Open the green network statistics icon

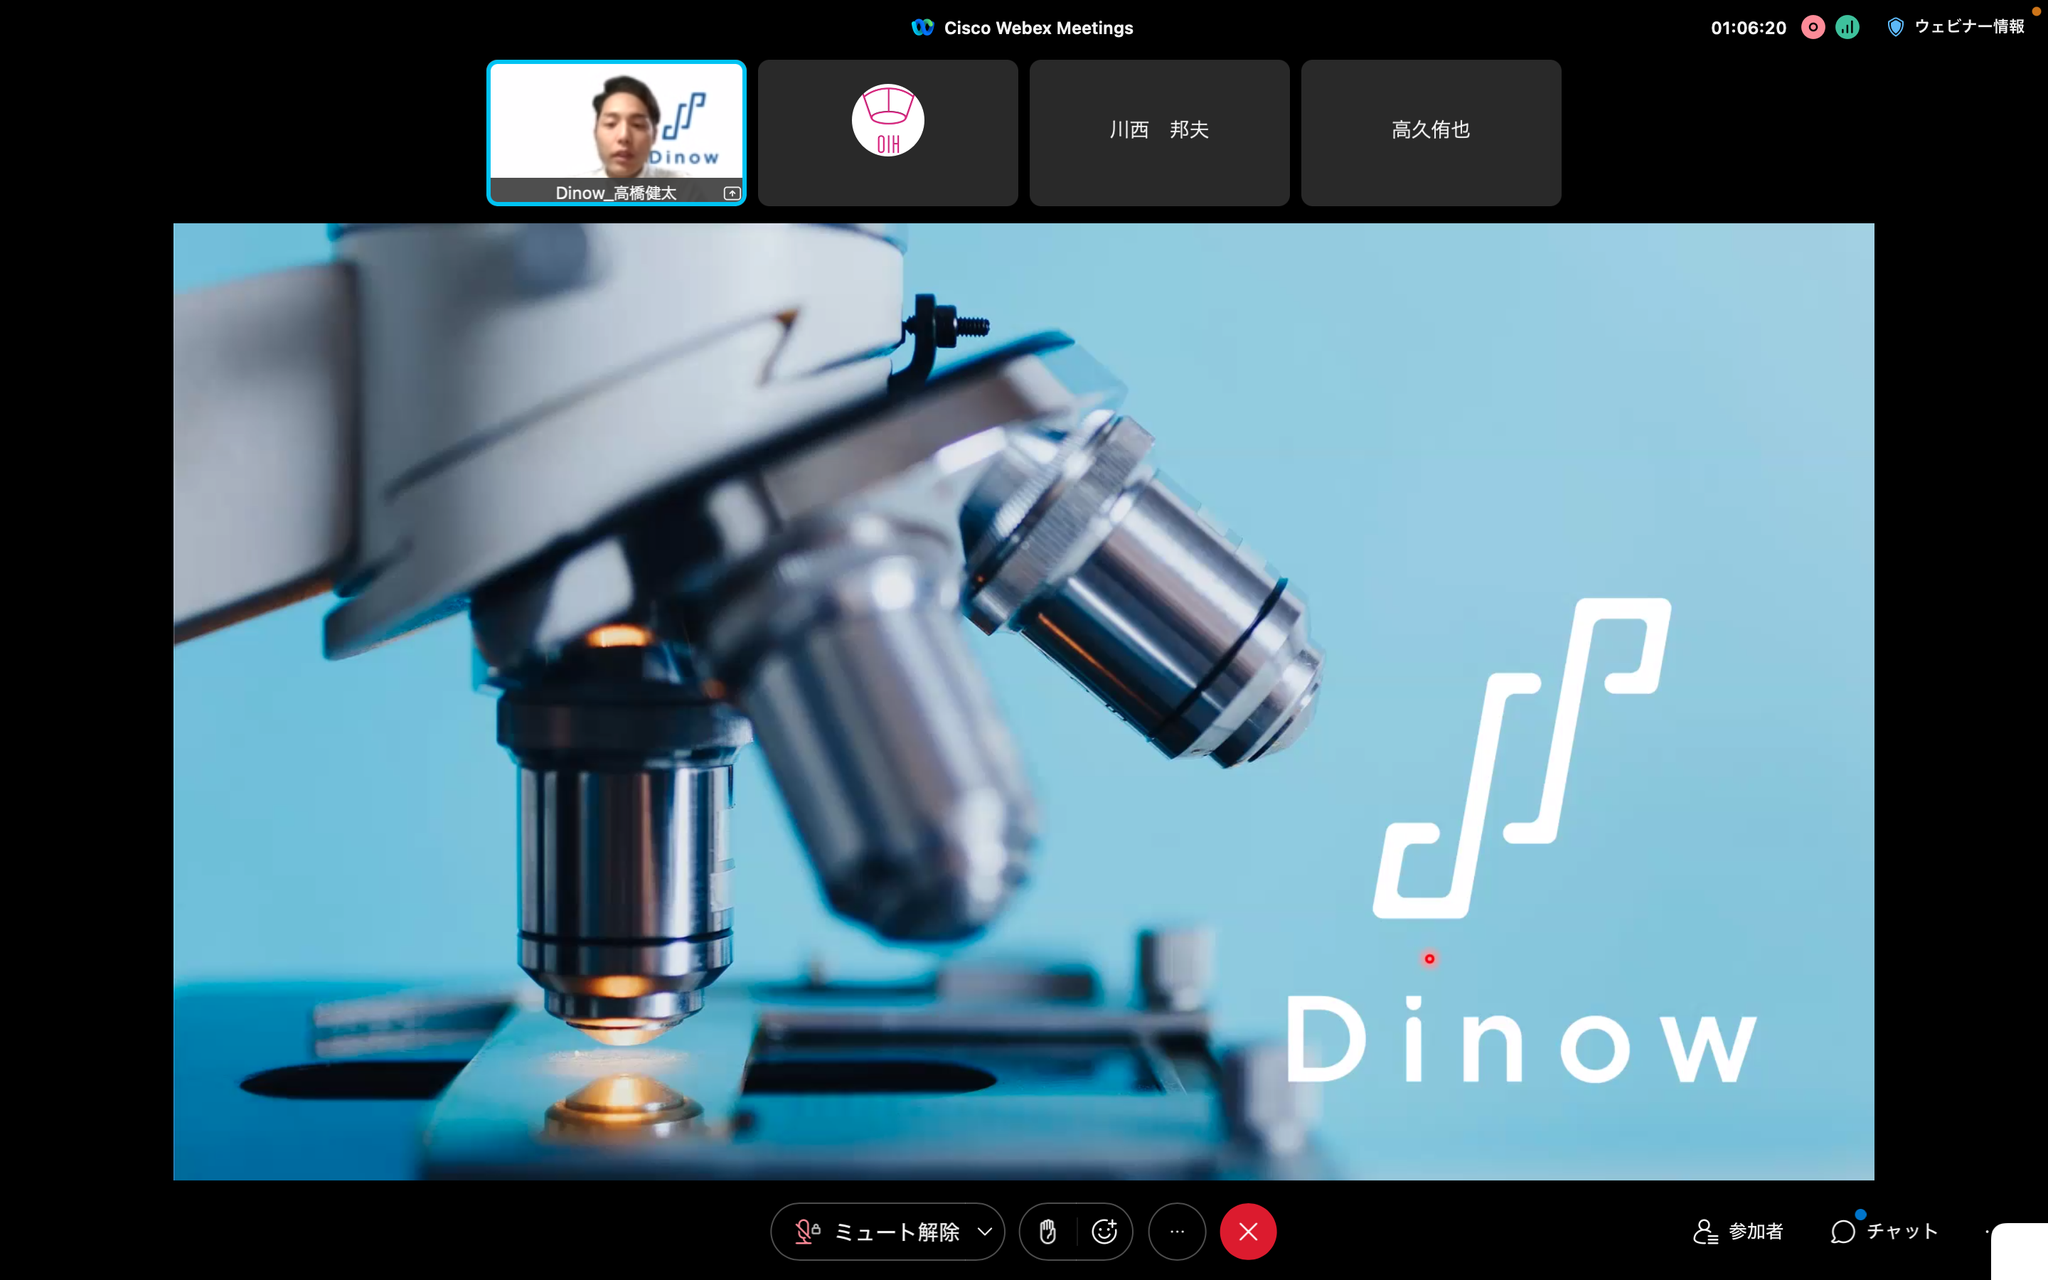[x=1847, y=28]
